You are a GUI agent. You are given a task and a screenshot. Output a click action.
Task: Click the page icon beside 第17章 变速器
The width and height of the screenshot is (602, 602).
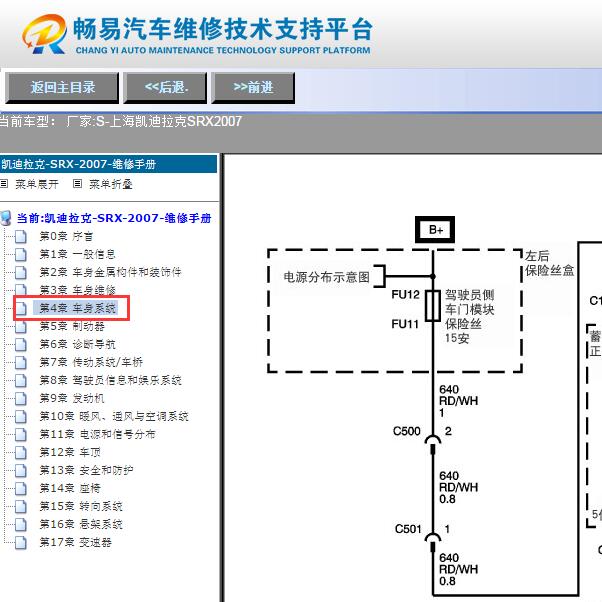click(x=21, y=543)
